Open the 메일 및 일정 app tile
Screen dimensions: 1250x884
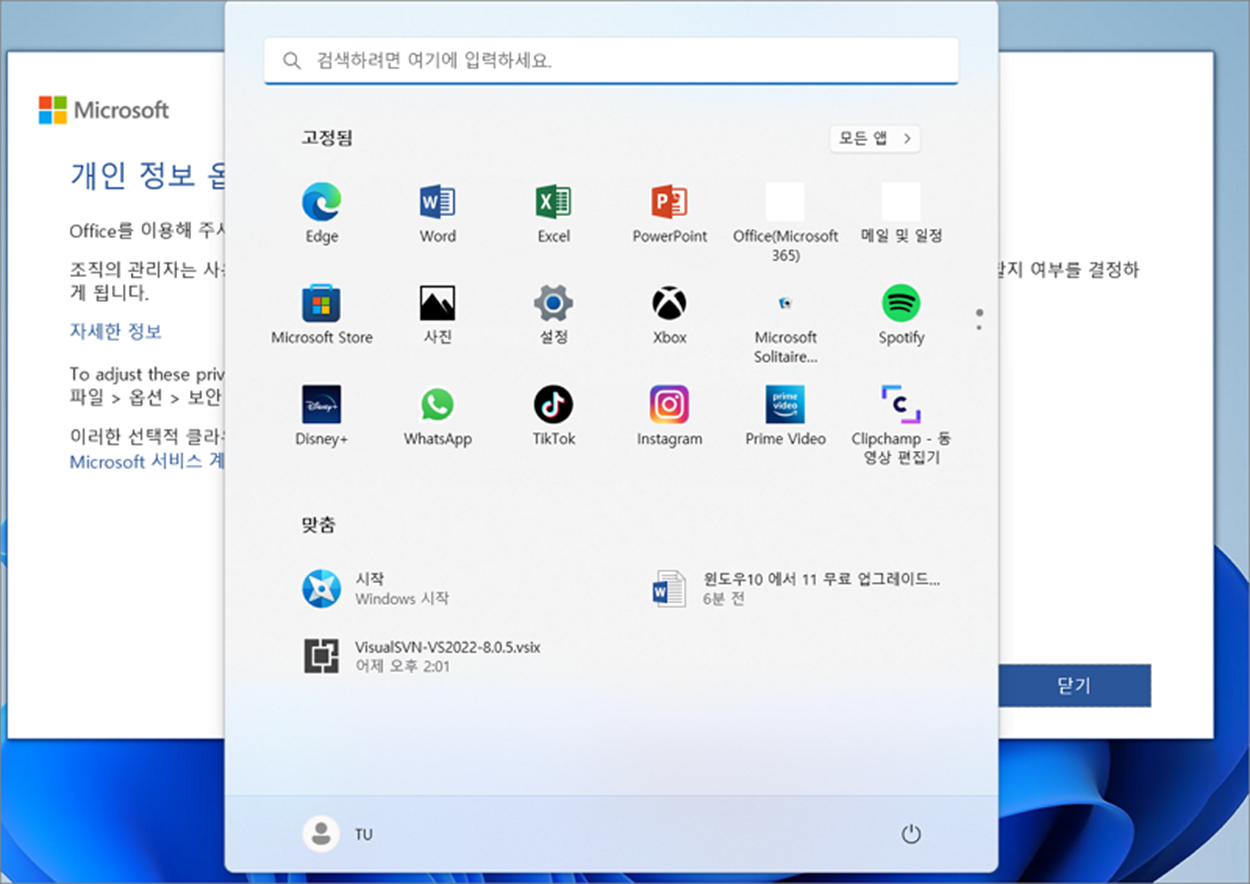tap(901, 214)
